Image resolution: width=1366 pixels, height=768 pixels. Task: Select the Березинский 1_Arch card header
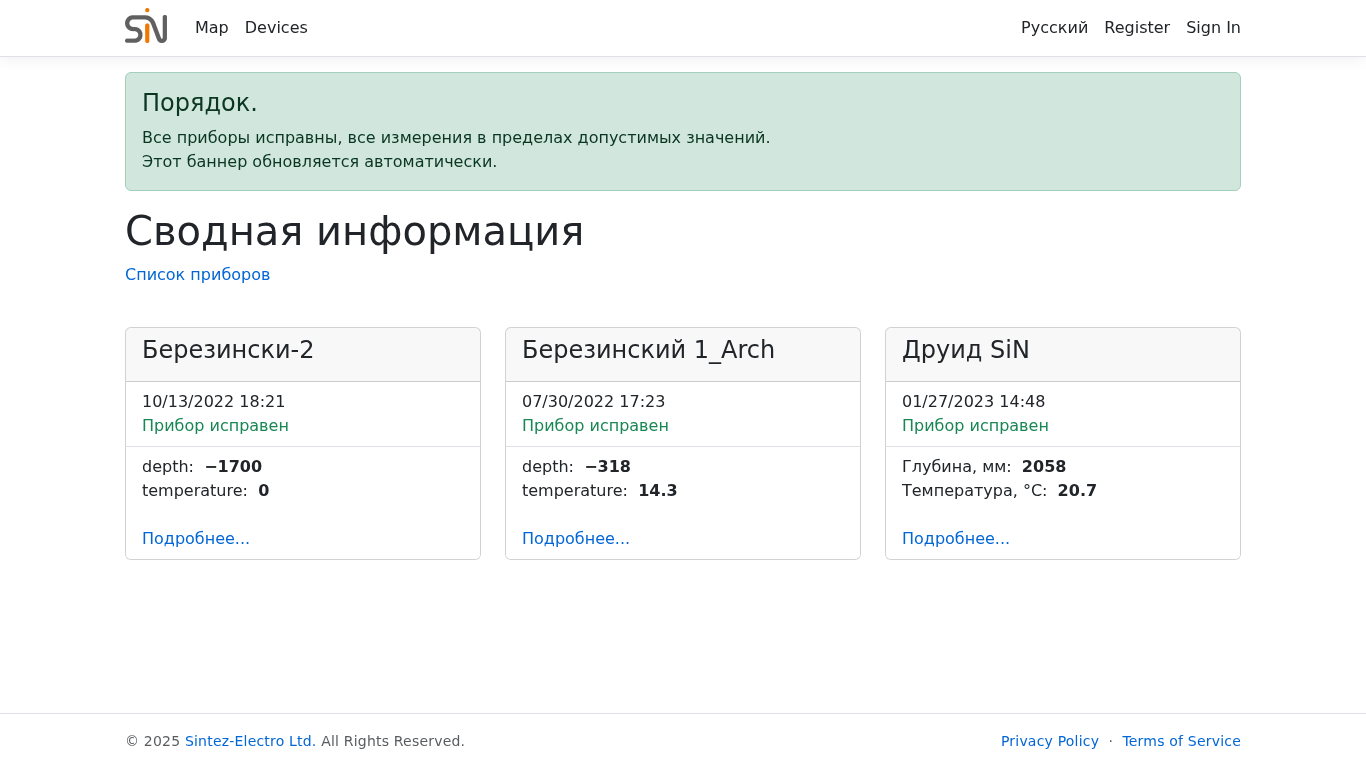[x=648, y=350]
